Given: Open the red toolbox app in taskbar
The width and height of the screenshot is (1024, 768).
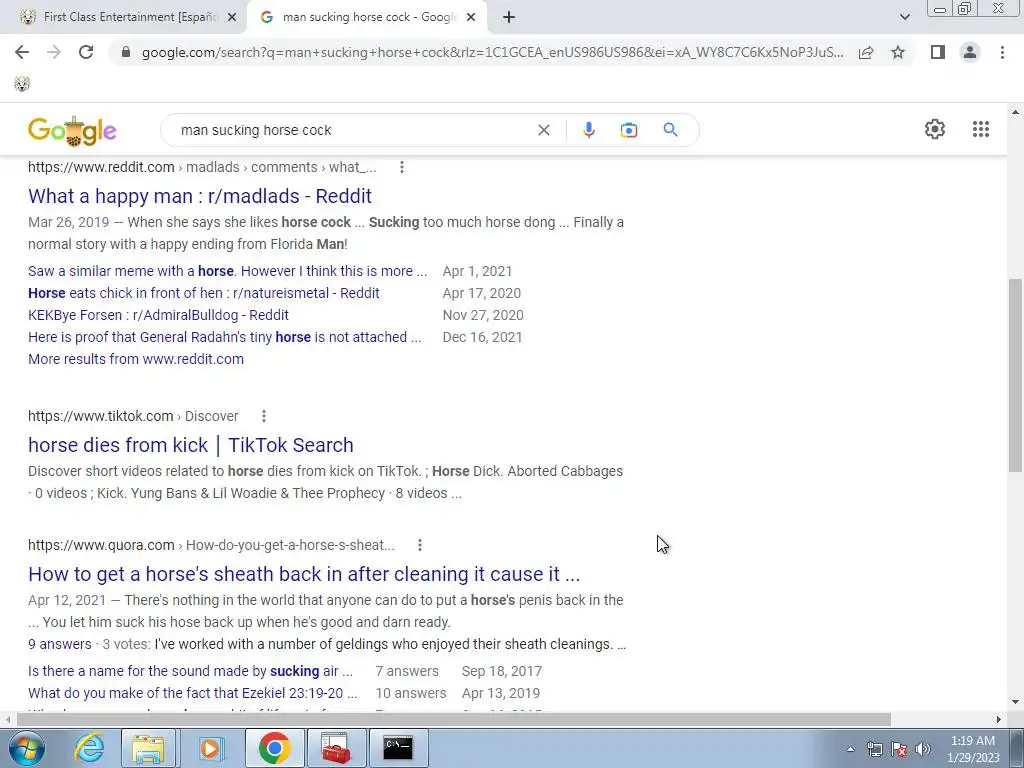Looking at the screenshot, I should [x=335, y=748].
